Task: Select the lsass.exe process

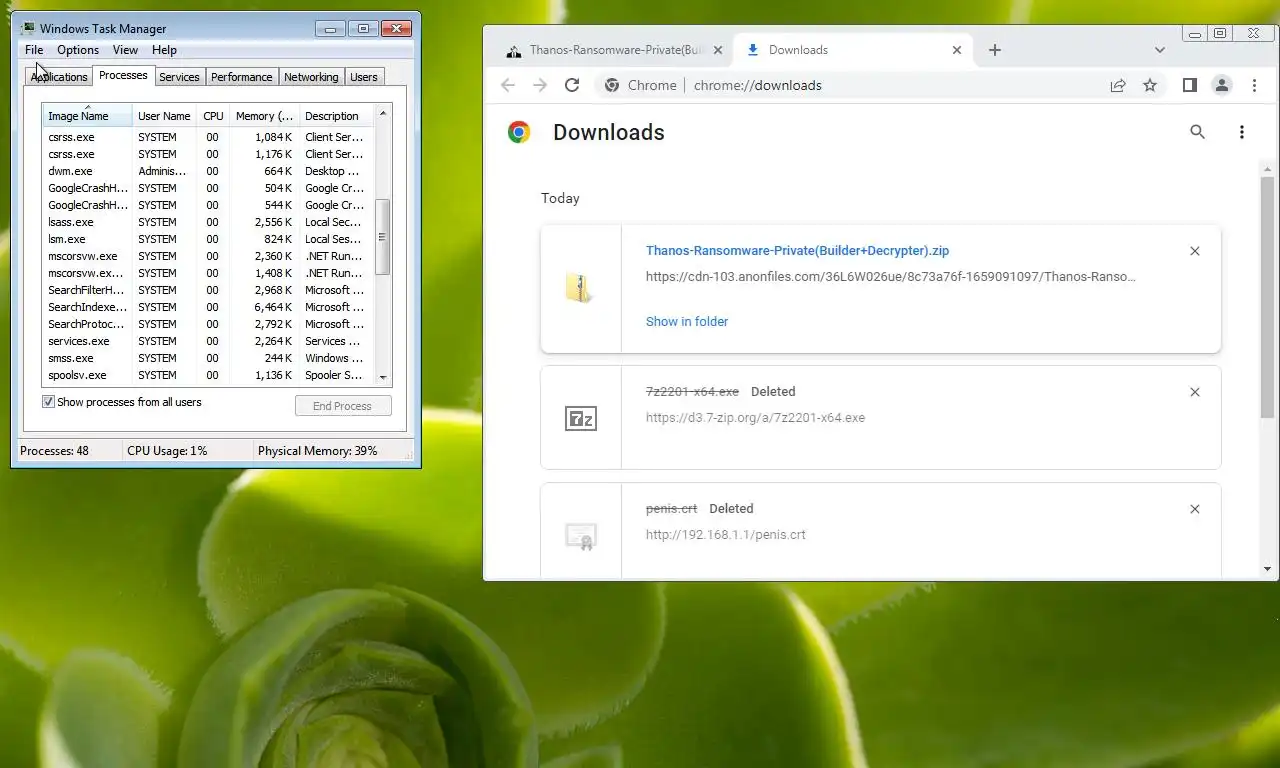Action: [x=208, y=222]
